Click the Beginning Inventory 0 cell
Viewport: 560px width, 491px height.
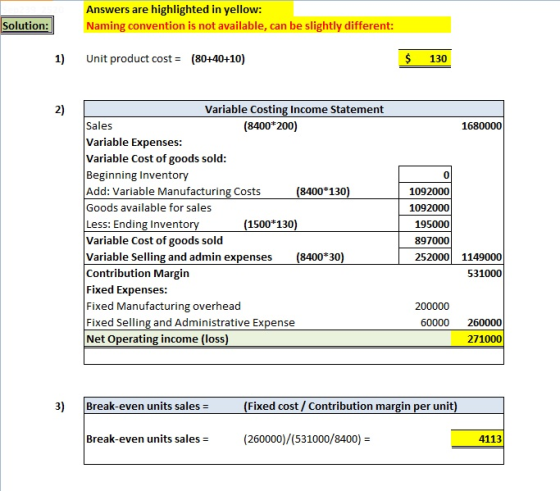pyautogui.click(x=425, y=175)
